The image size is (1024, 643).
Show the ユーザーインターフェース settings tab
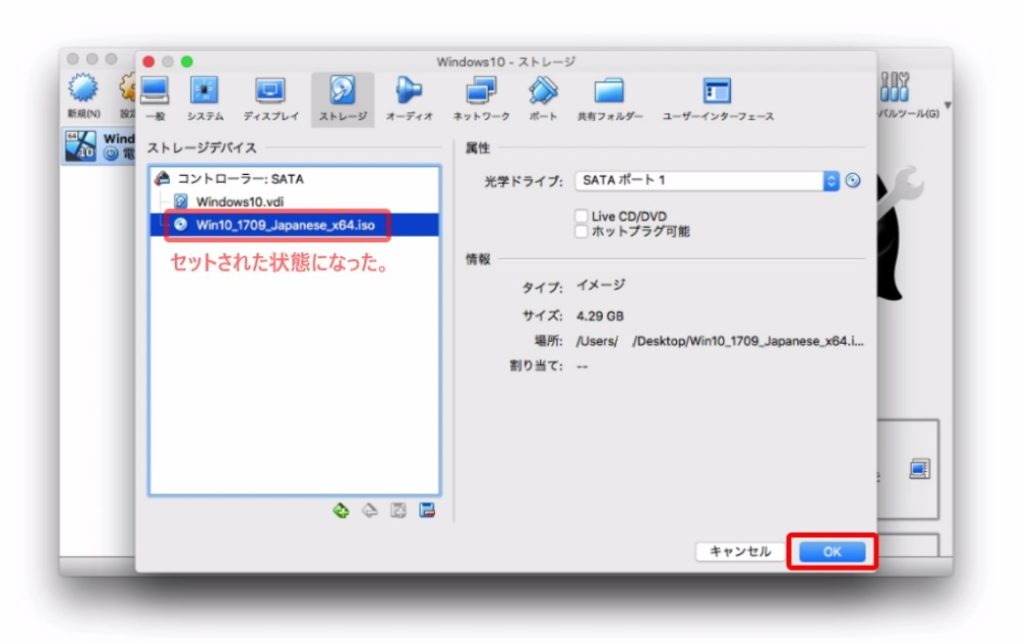[x=718, y=99]
